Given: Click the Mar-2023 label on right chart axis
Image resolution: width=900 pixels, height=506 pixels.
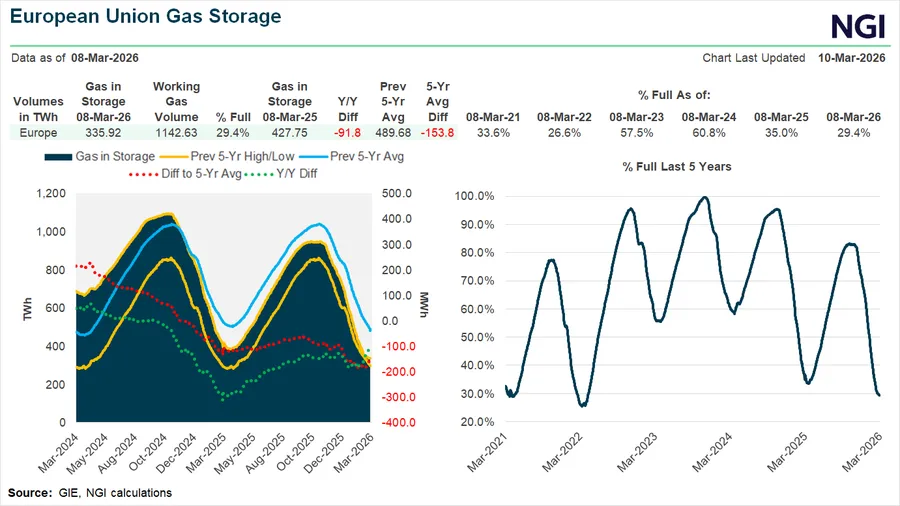Looking at the screenshot, I should (x=636, y=455).
